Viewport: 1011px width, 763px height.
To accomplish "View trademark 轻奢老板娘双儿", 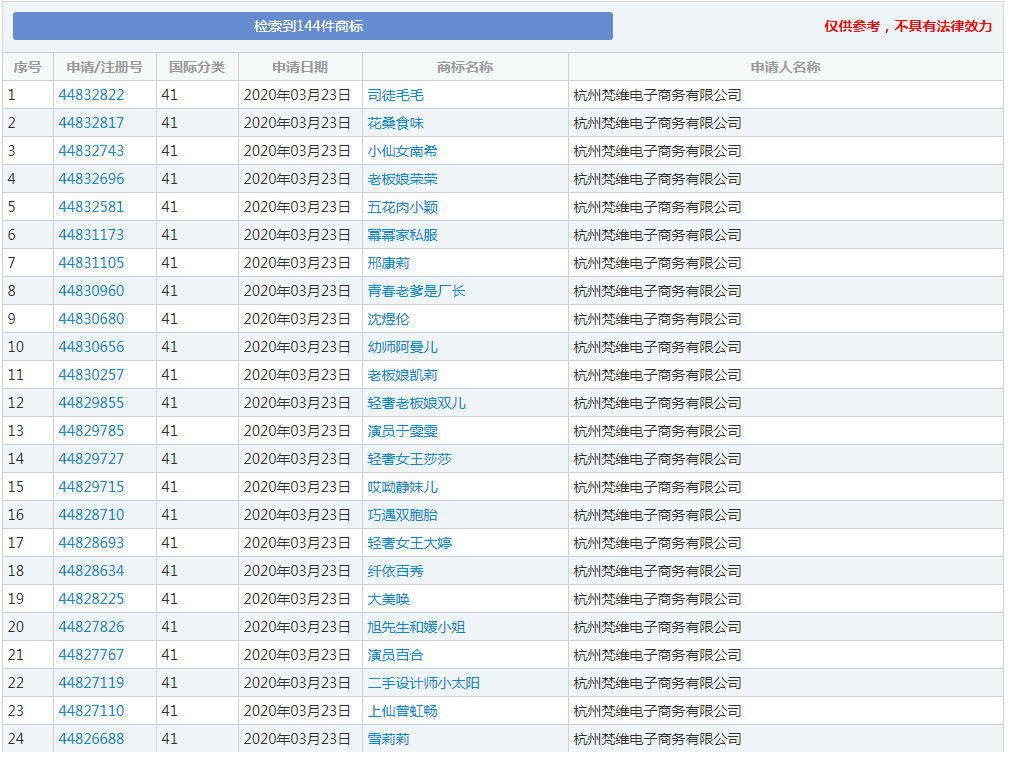I will pos(416,403).
